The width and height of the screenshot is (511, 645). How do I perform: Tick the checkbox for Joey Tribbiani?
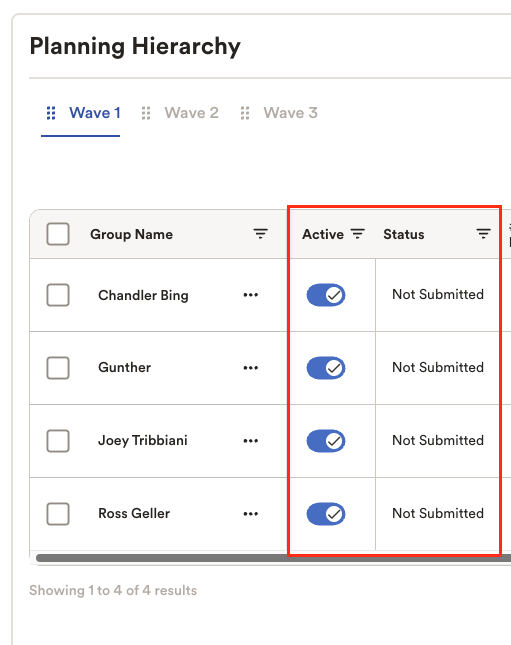58,441
